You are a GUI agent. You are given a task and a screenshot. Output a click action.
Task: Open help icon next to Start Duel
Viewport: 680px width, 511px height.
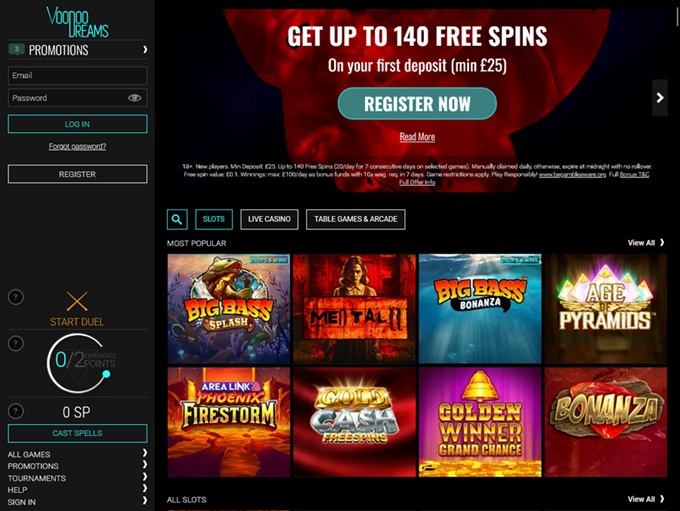[16, 297]
